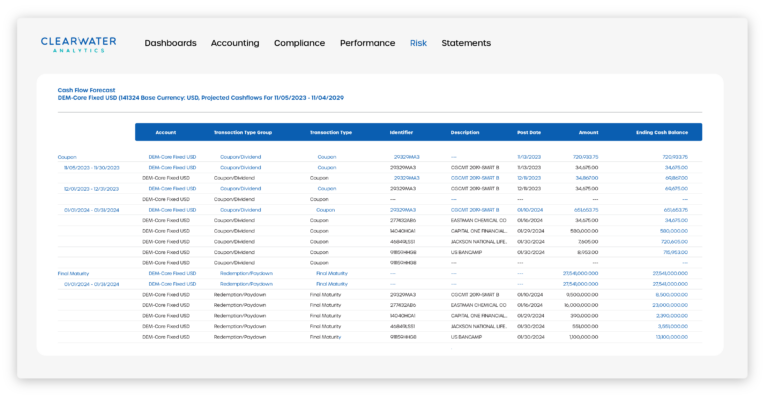
Task: Toggle 01/01/2024 - 01/31/2024 period in Coupon/Dividend row
Action: (92, 210)
